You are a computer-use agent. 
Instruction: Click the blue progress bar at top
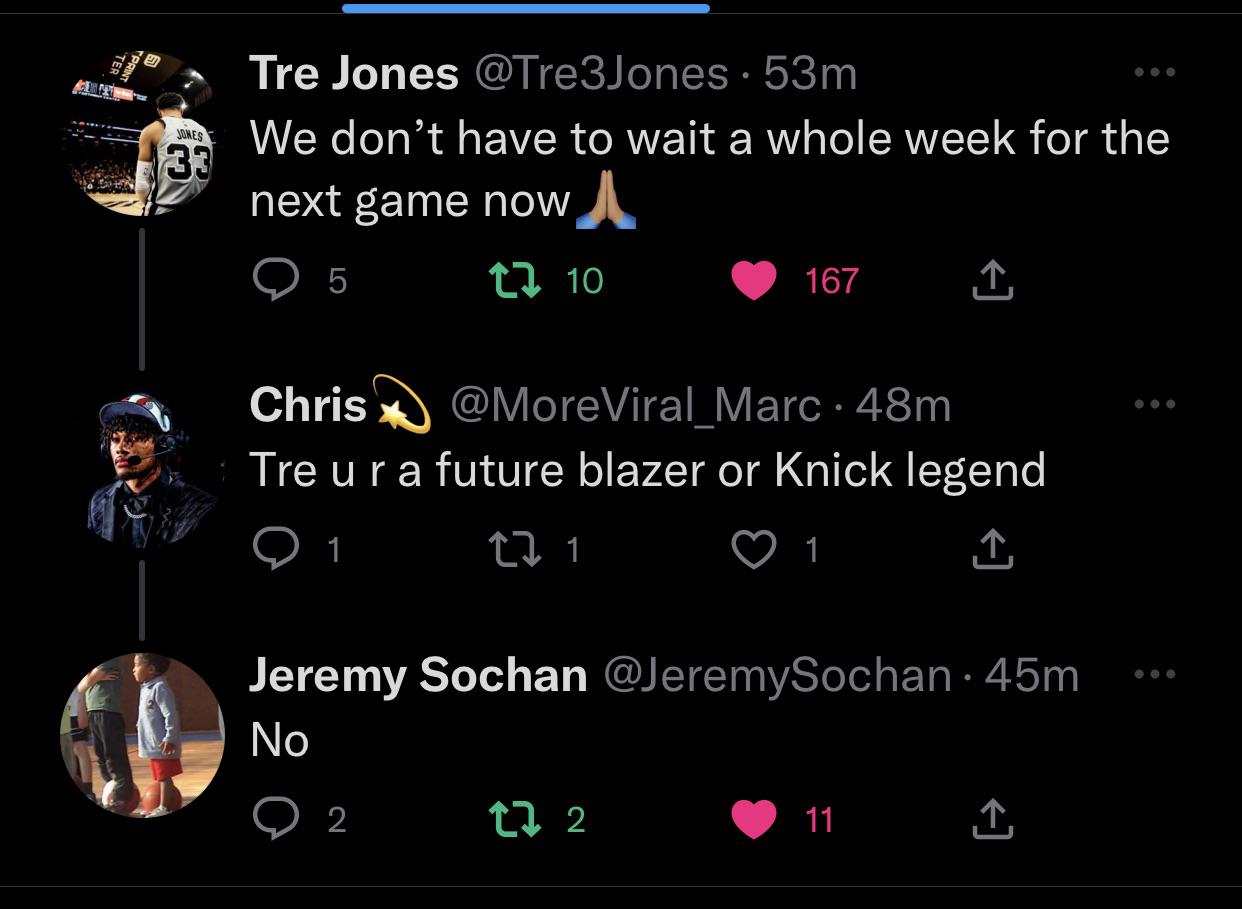(x=526, y=8)
